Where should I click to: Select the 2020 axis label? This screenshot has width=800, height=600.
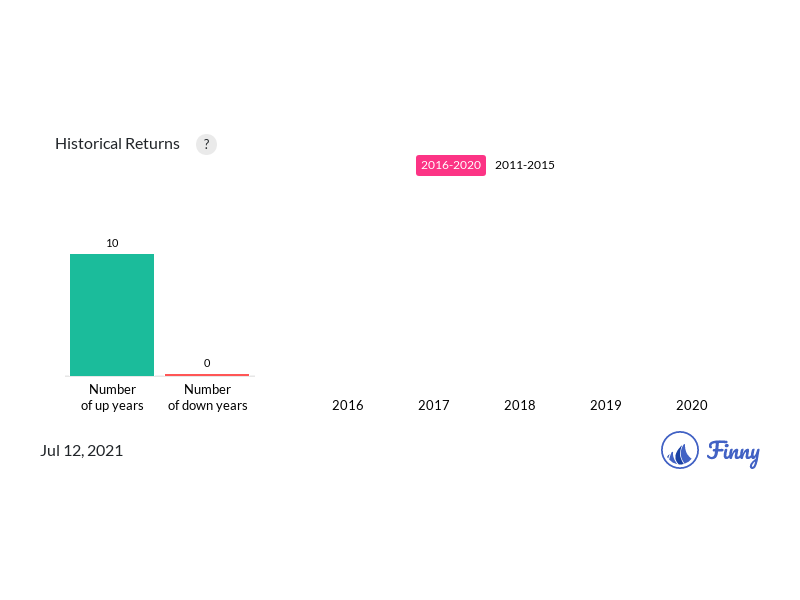pyautogui.click(x=691, y=405)
